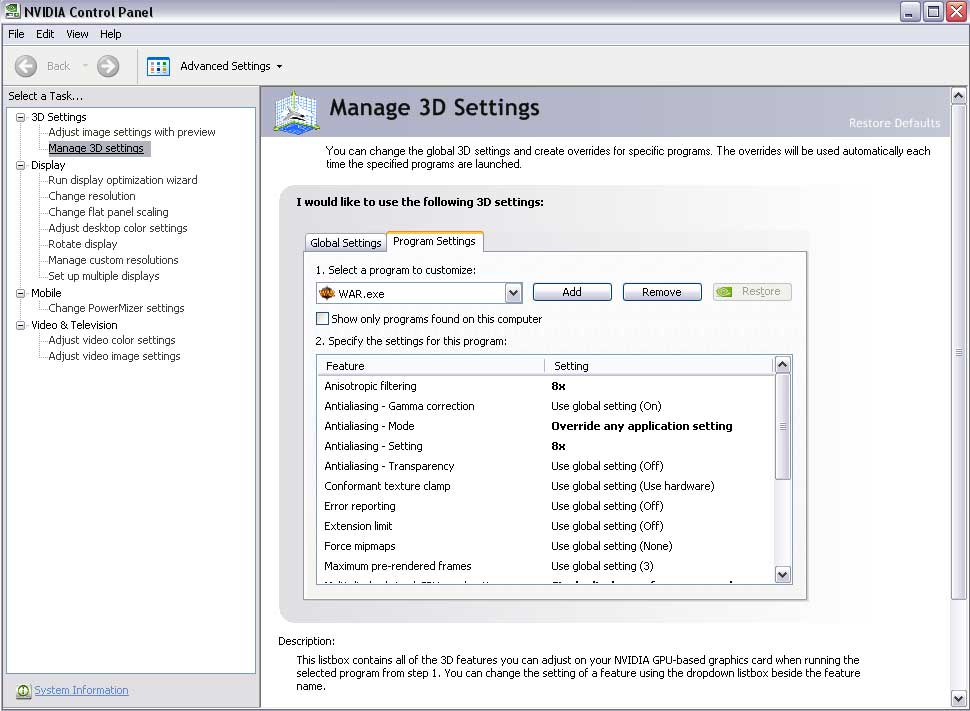This screenshot has width=970, height=711.
Task: Collapse the 3D Settings tree node
Action: (20, 117)
